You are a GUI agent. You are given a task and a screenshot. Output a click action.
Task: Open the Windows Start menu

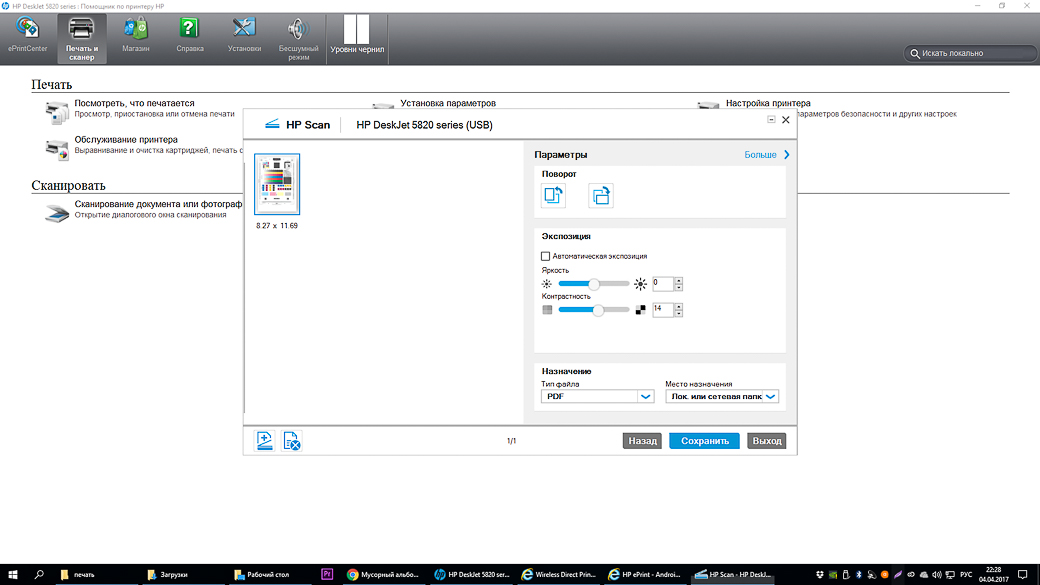coord(12,574)
